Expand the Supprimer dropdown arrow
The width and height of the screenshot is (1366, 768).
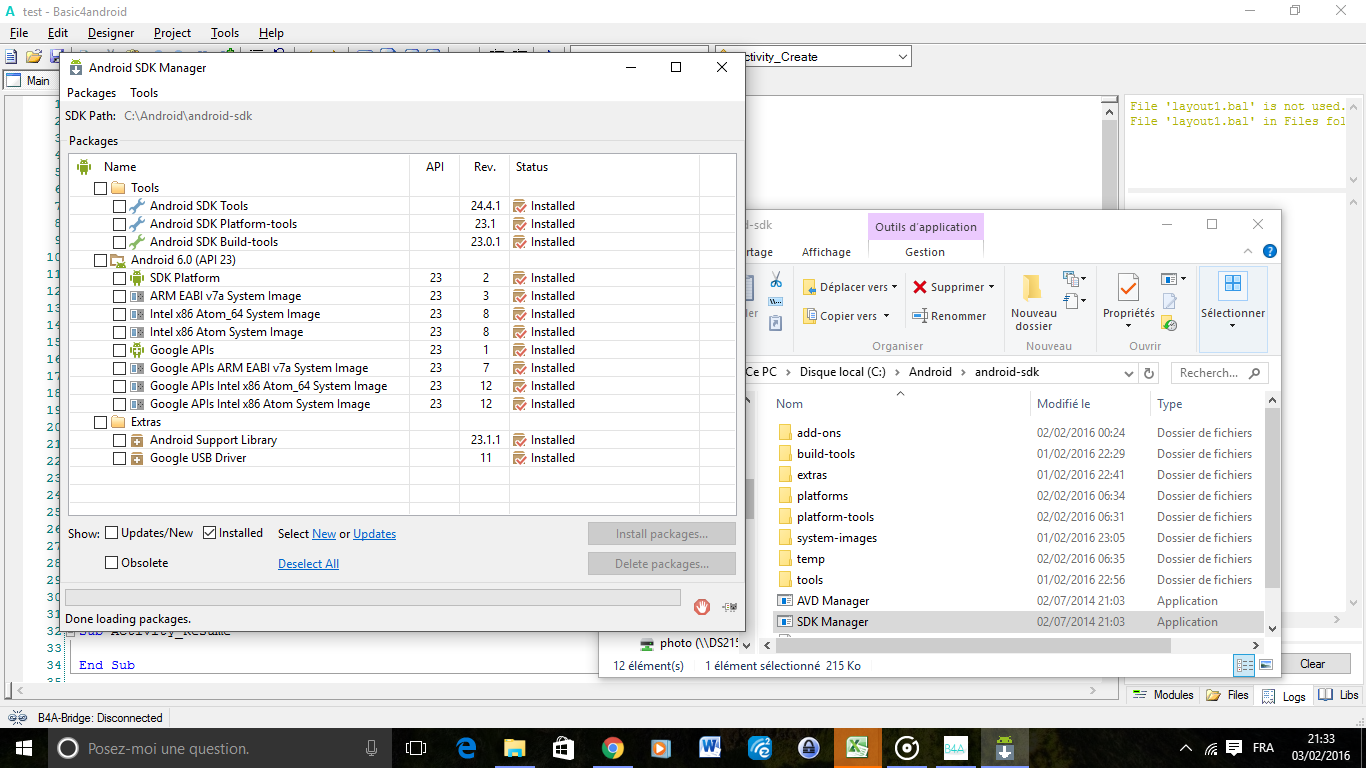[x=991, y=287]
